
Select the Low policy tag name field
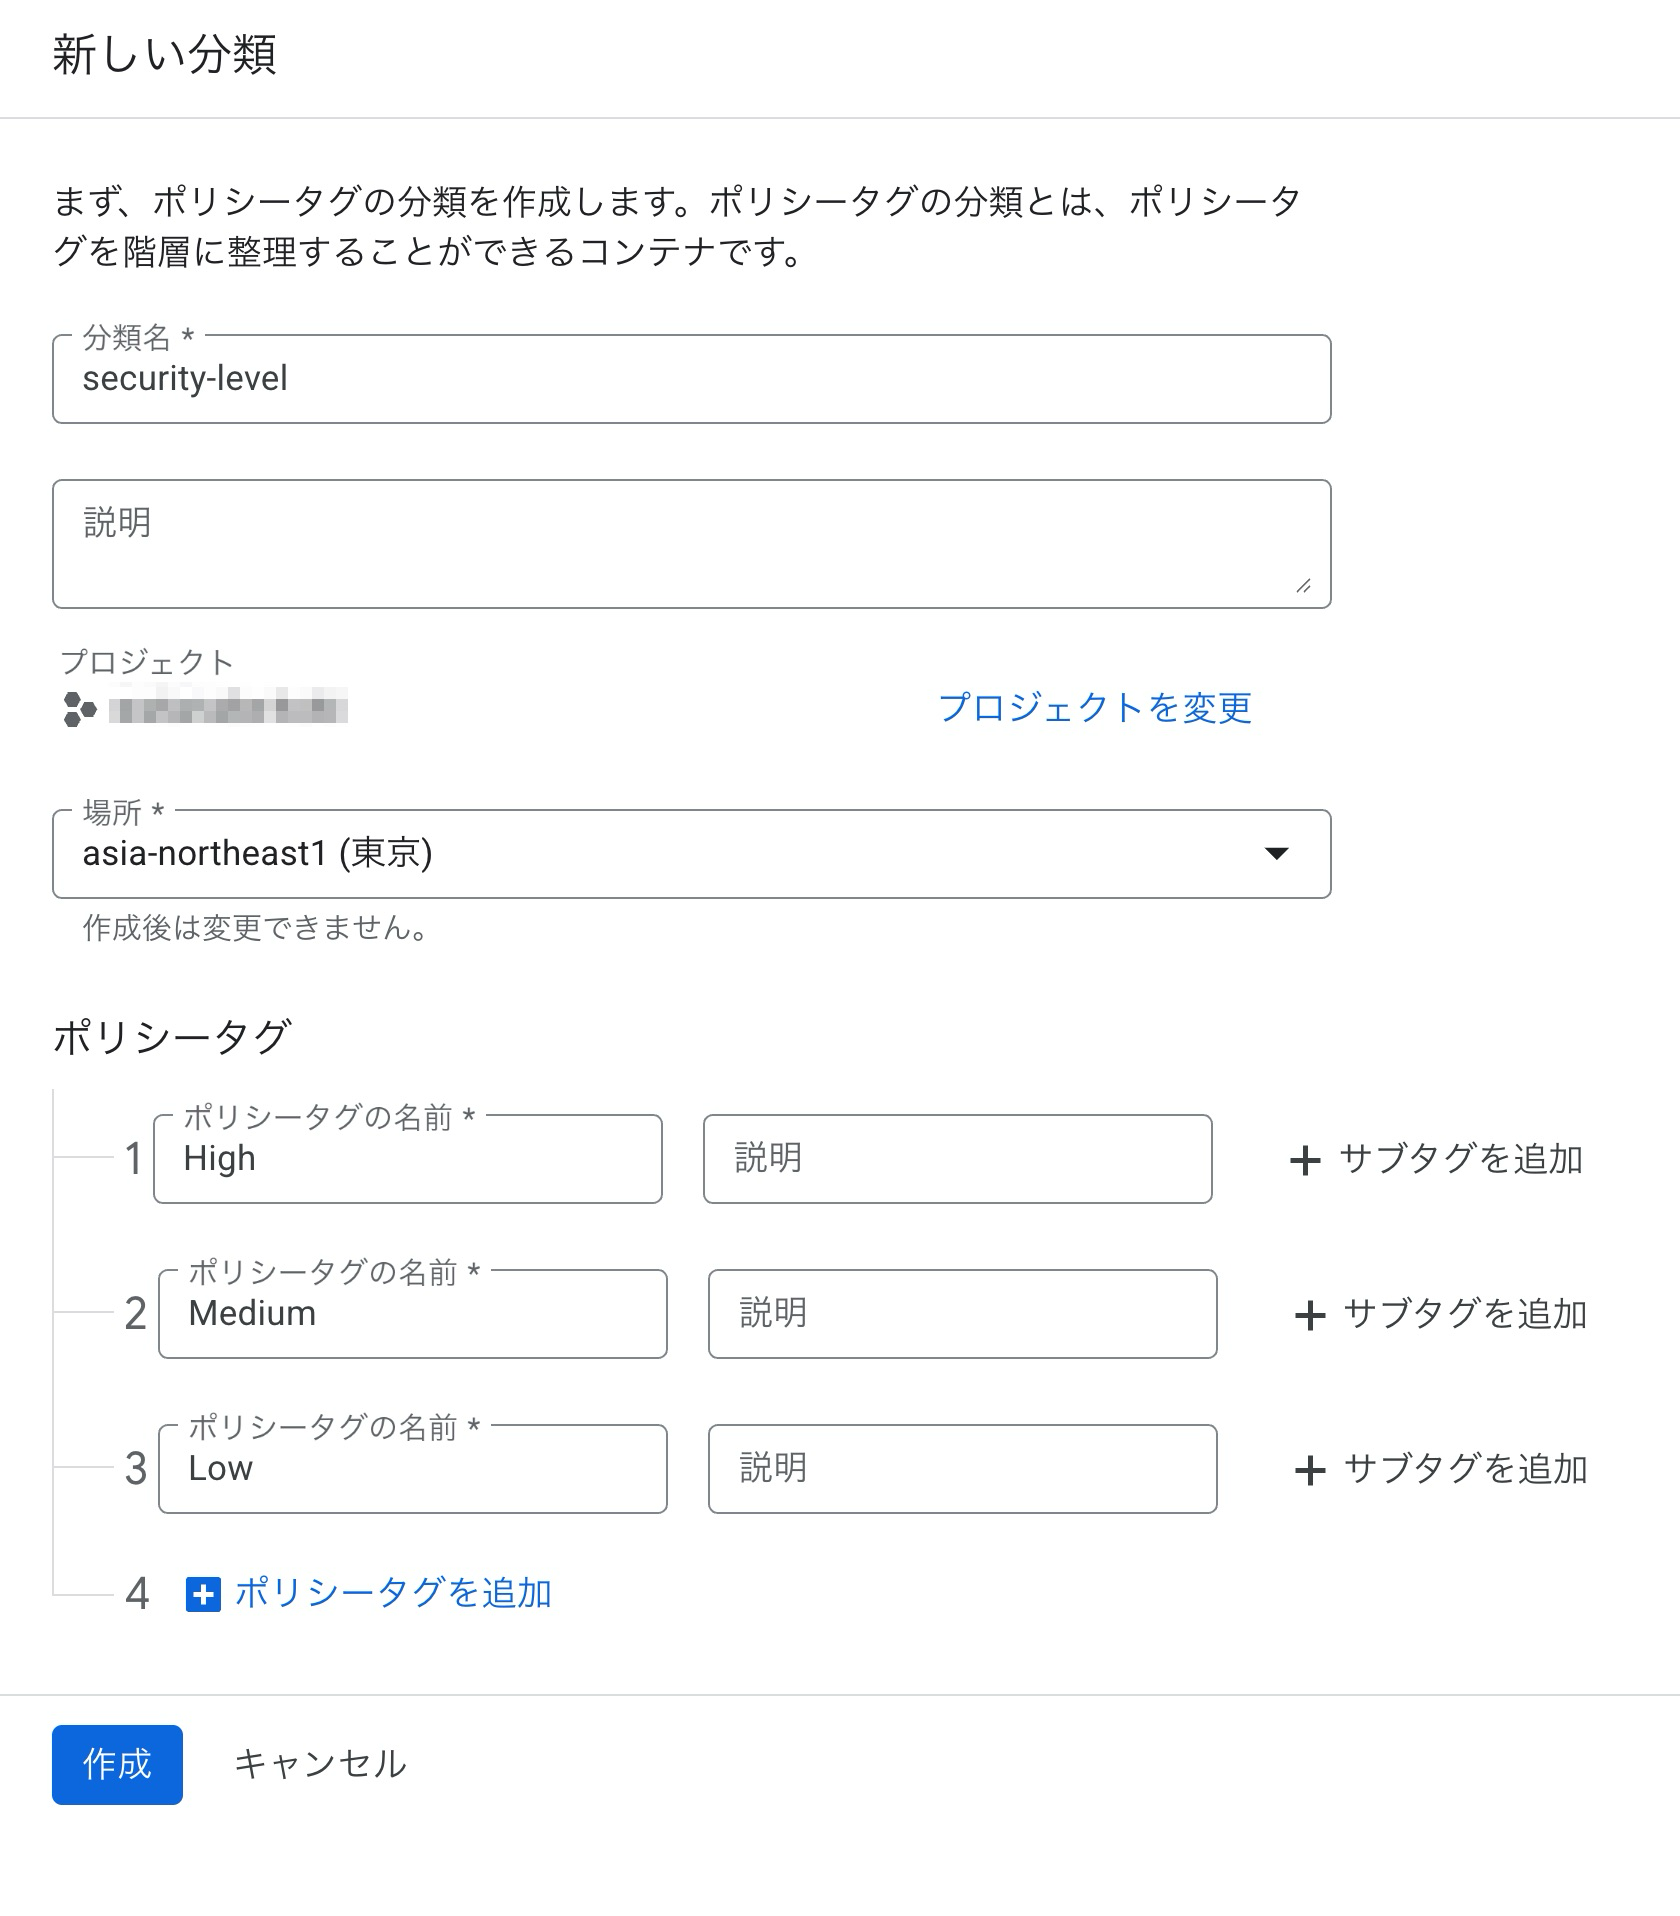point(413,1469)
